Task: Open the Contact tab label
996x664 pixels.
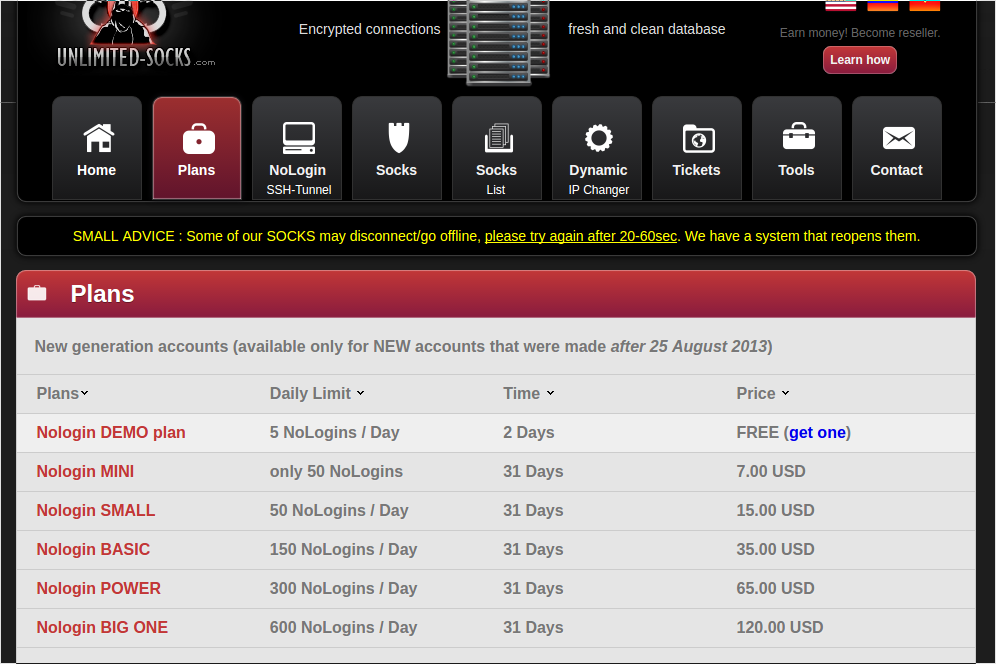Action: (896, 170)
